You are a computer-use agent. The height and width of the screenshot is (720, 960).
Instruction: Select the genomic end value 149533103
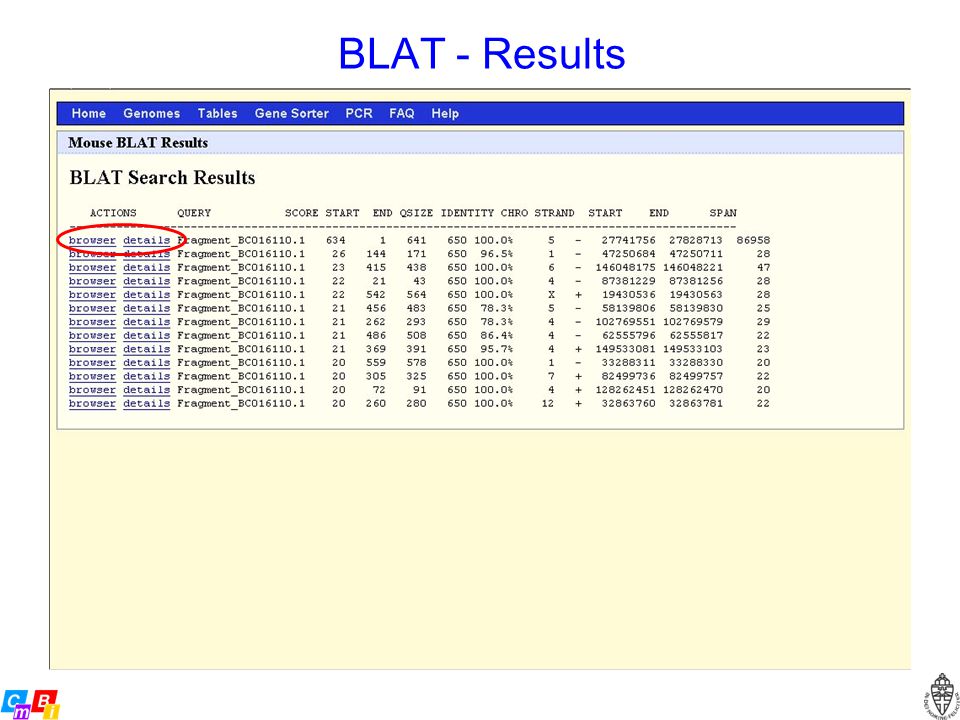coord(692,349)
